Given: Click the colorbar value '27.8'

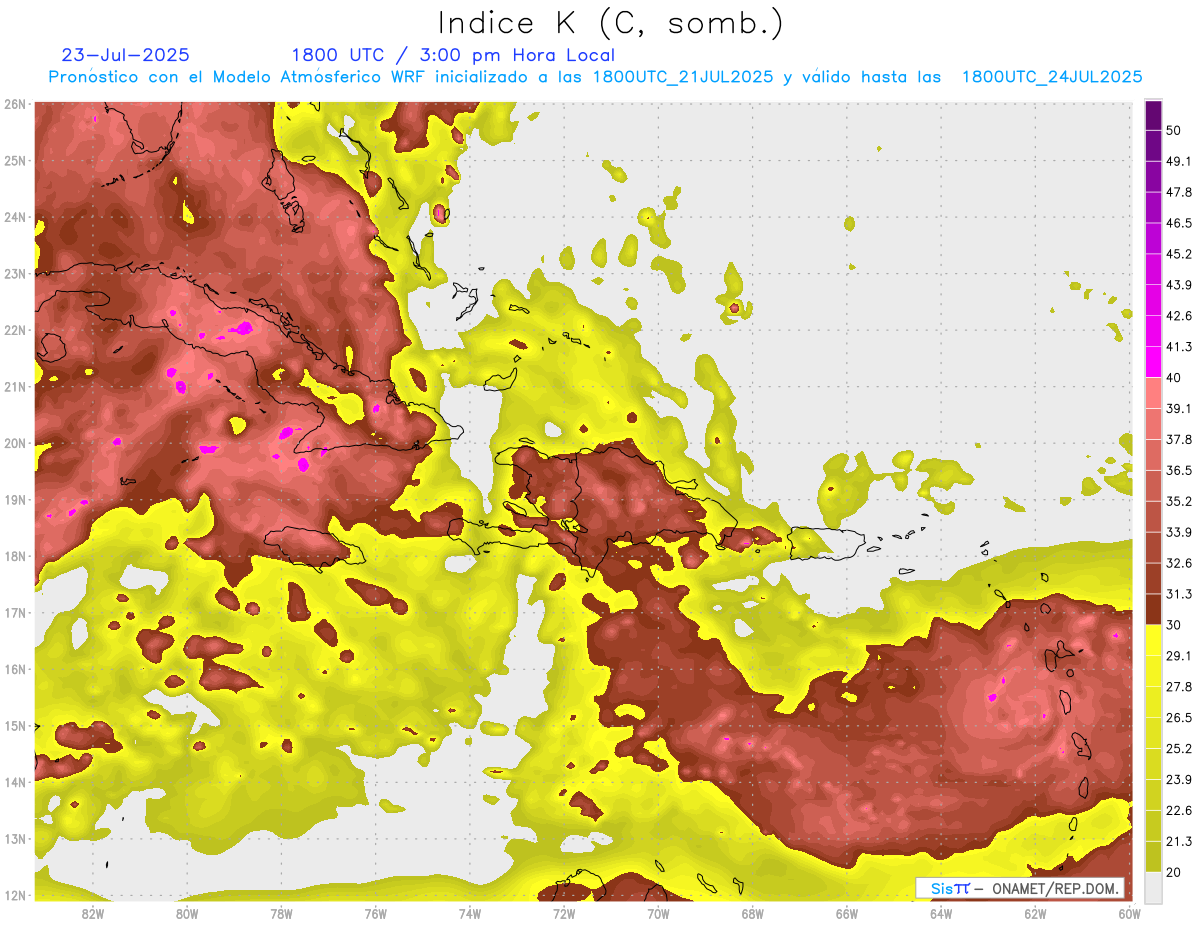Looking at the screenshot, I should tap(1178, 686).
